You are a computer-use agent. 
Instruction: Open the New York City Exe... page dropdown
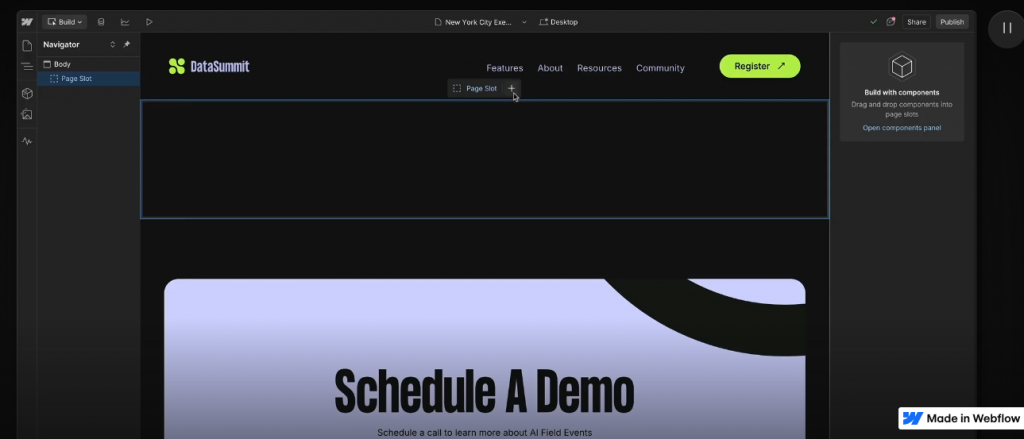[x=481, y=22]
